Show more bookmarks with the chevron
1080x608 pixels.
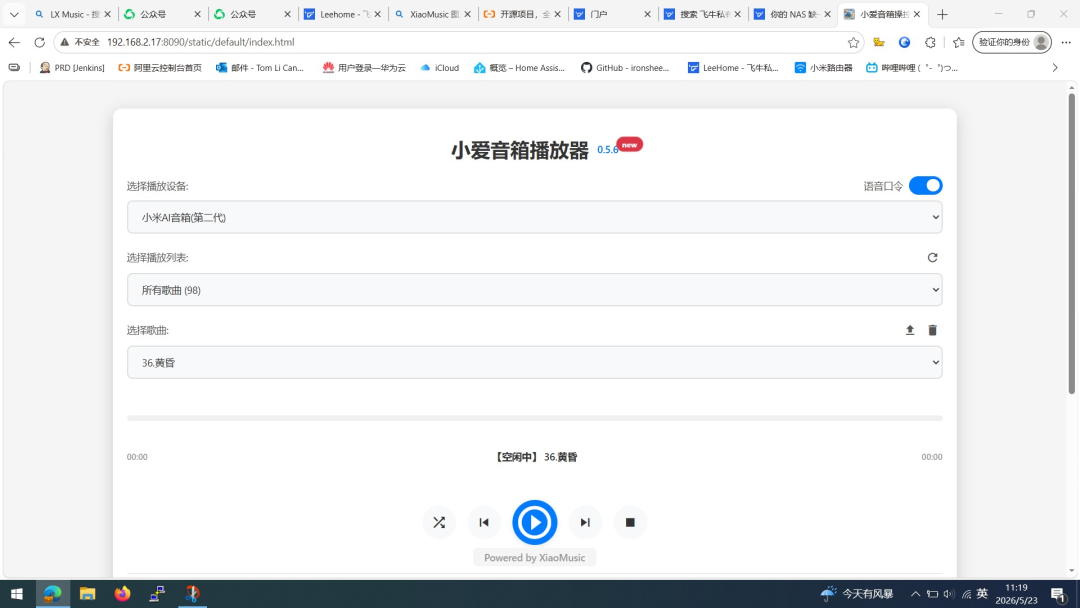(1055, 67)
